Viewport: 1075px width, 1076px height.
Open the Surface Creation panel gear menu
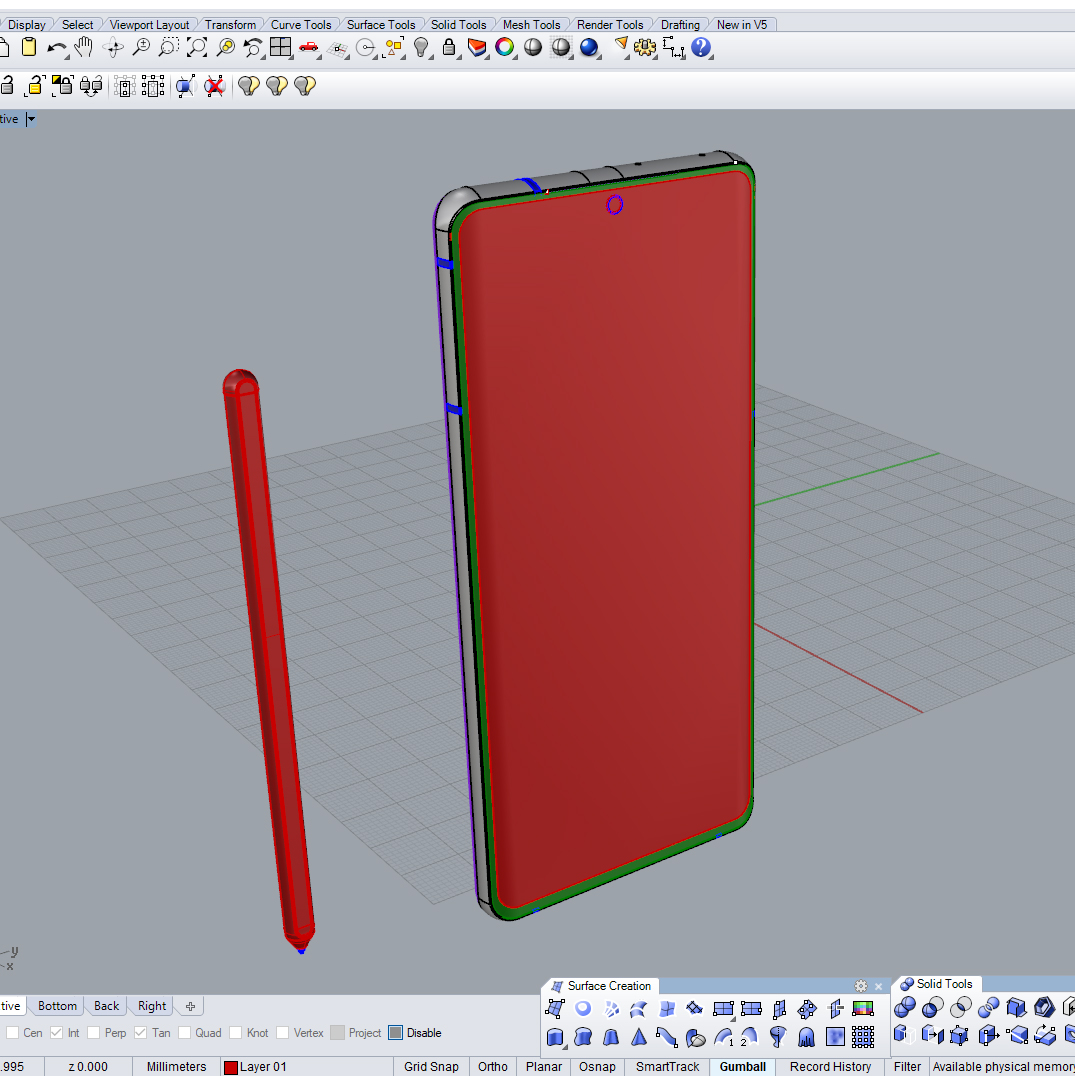(860, 986)
